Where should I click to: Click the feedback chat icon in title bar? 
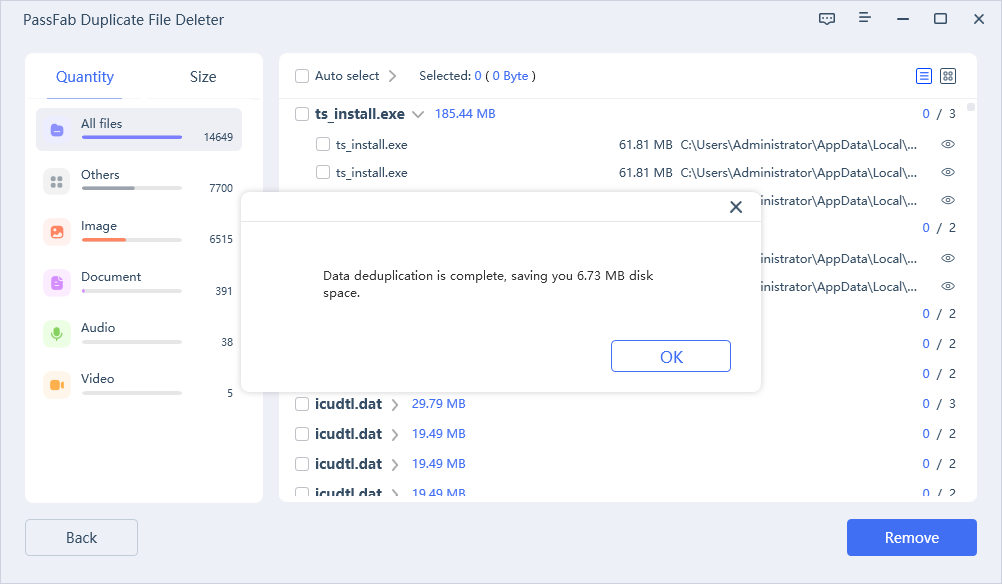coord(827,19)
